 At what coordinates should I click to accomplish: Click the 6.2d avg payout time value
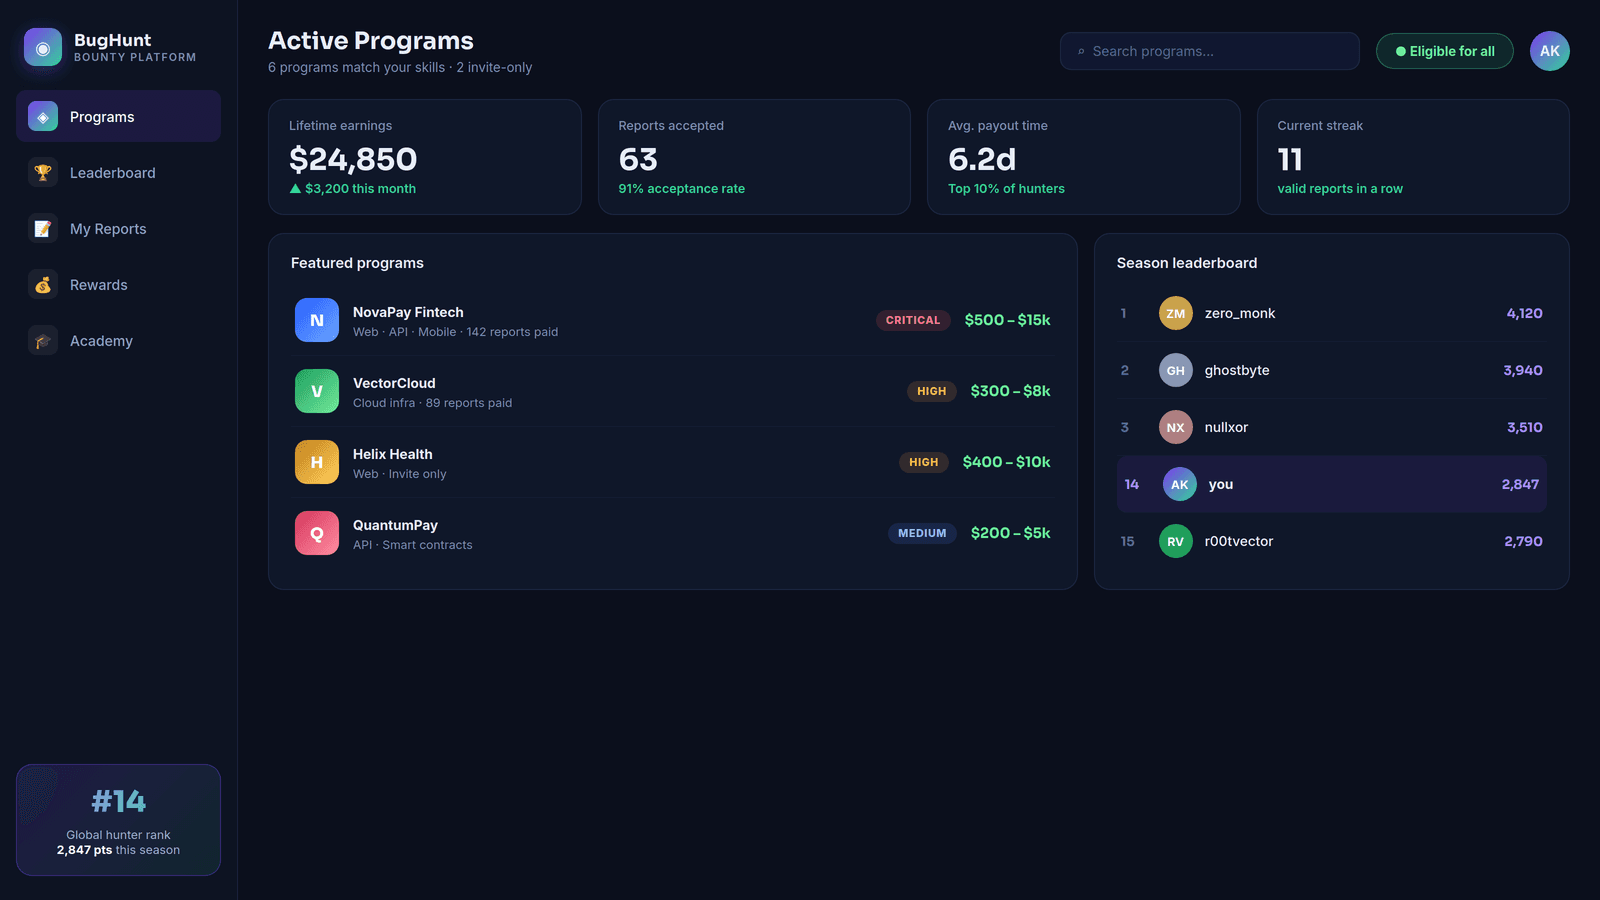(x=982, y=159)
